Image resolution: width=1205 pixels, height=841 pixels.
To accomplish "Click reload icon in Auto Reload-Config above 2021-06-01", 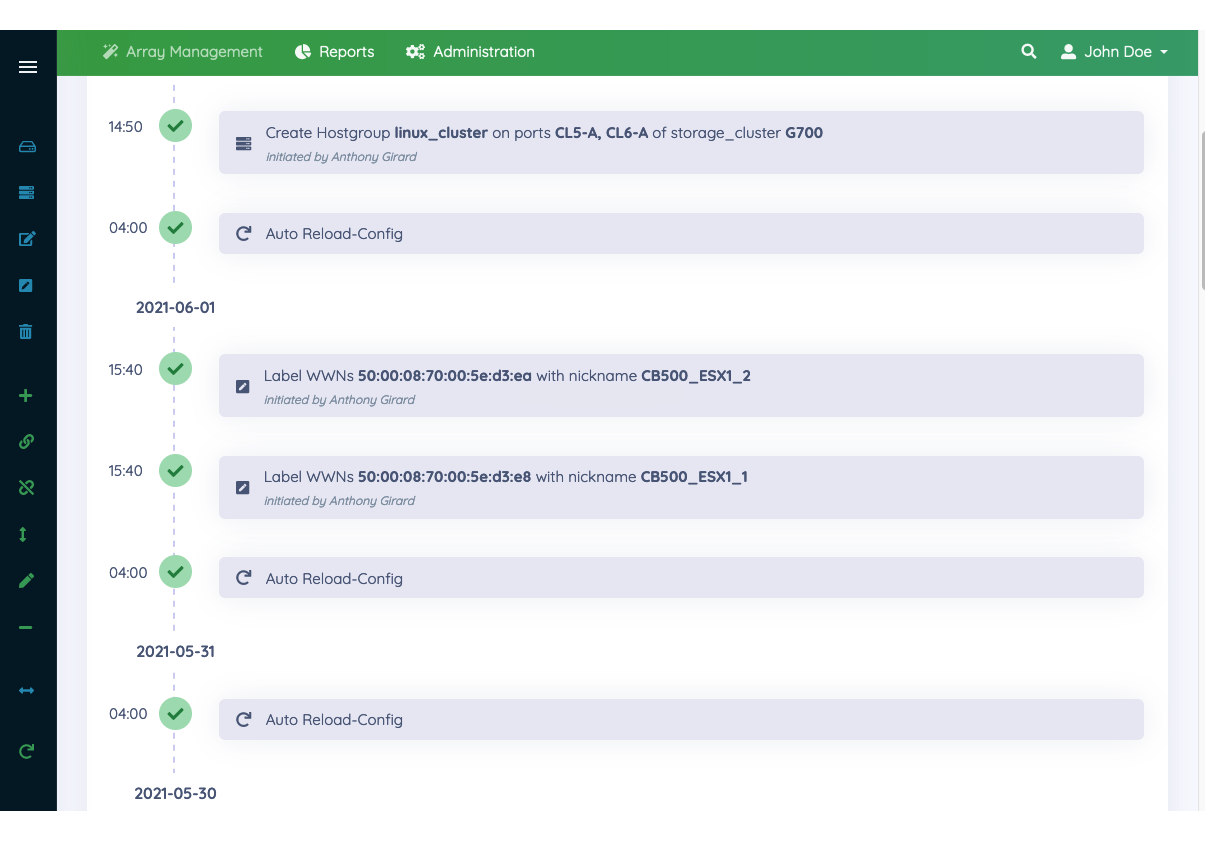I will (243, 234).
